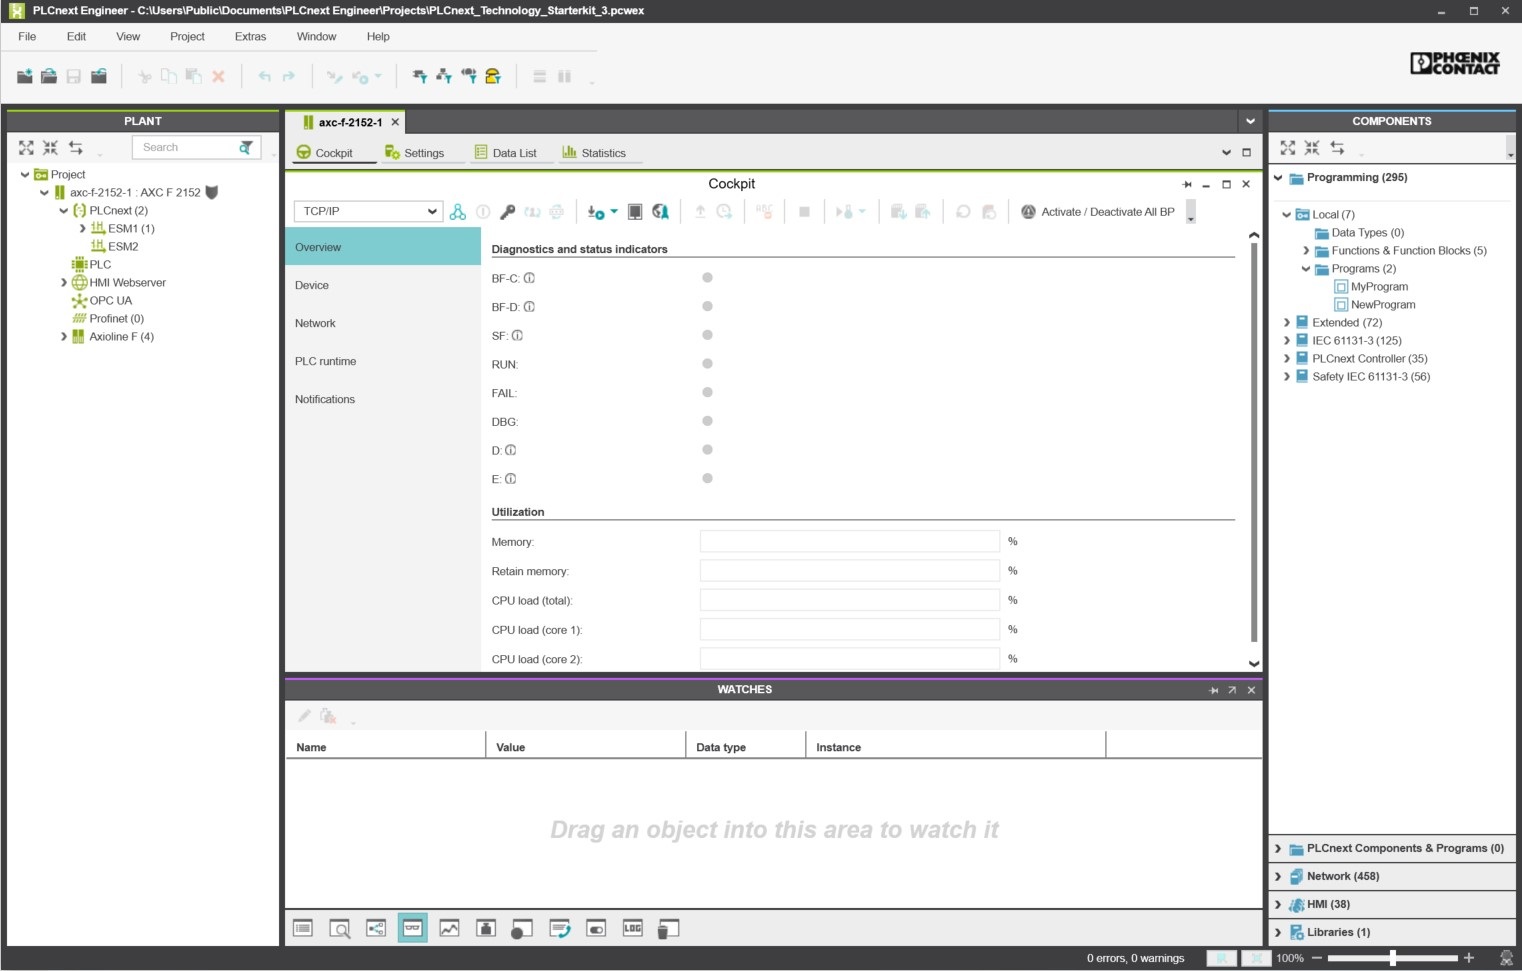Open the LOG viewer from the bottom toolbar
Screen dimensions: 1522x971
632,928
